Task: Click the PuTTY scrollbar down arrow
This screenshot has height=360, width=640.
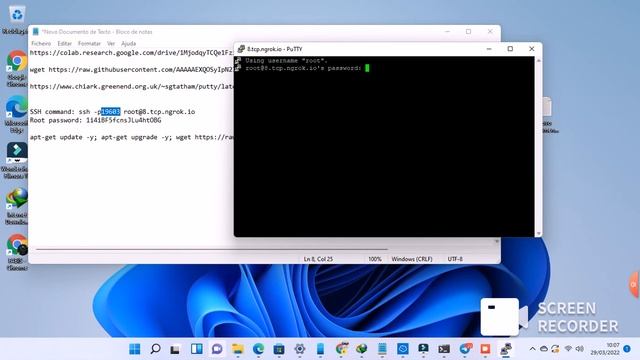Action: click(x=538, y=233)
